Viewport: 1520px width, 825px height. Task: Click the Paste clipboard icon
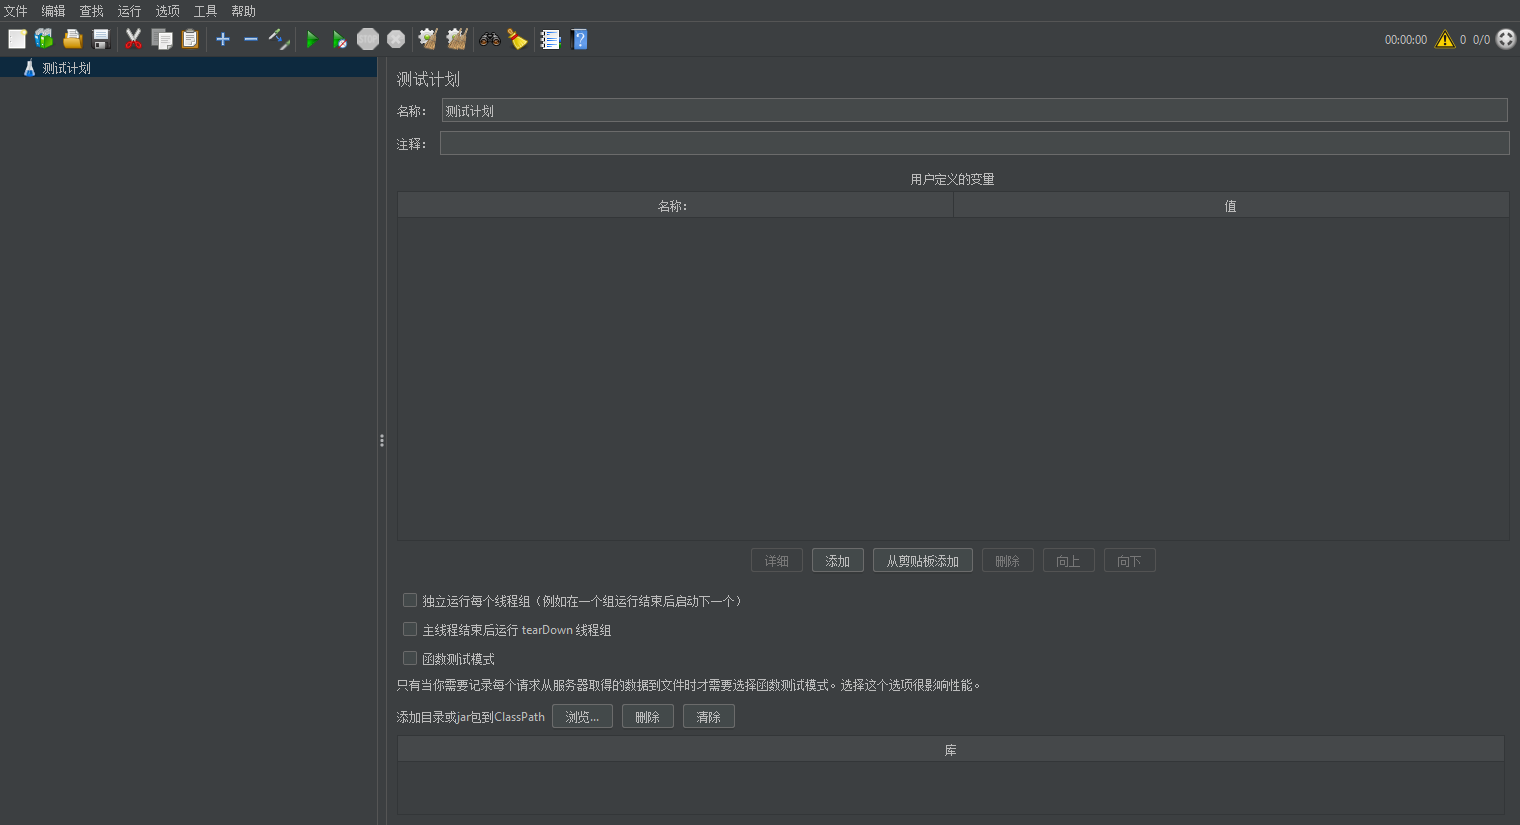coord(190,39)
